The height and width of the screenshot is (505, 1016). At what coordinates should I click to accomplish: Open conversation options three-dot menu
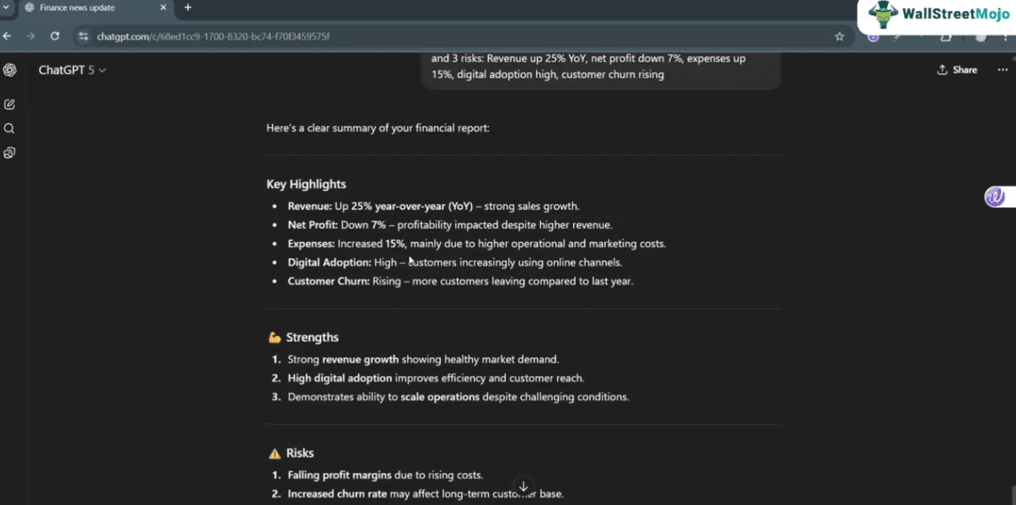[x=1002, y=70]
